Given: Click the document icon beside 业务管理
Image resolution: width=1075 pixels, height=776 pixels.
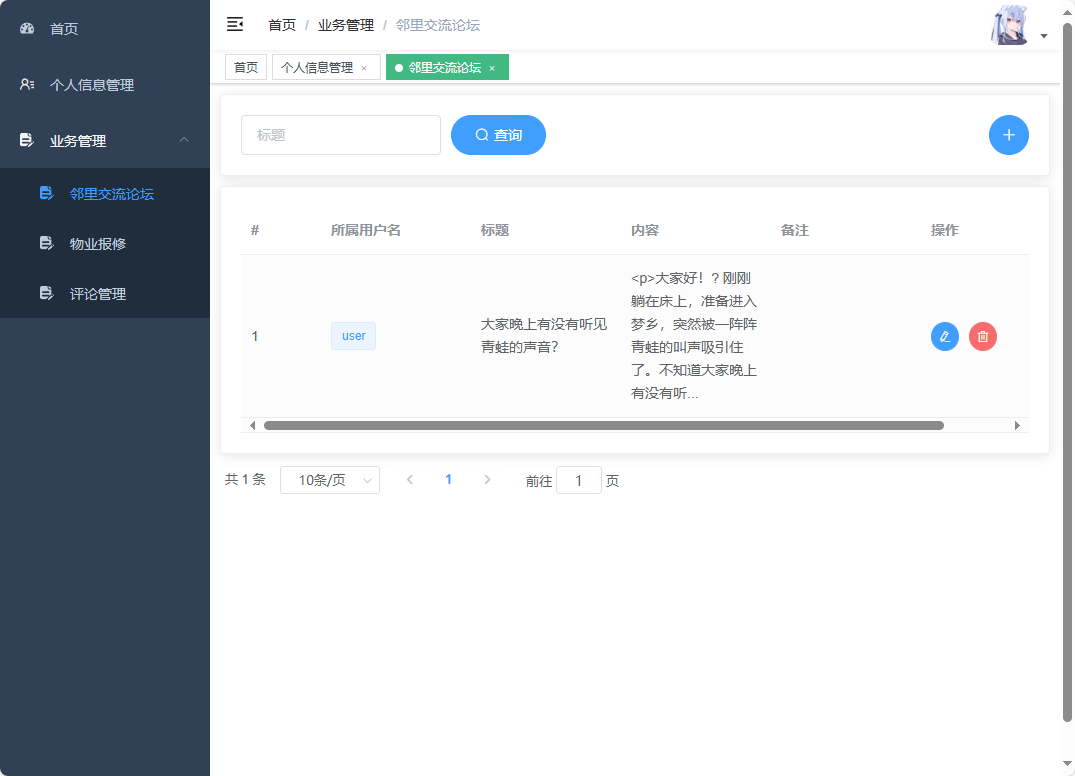Looking at the screenshot, I should tap(25, 140).
